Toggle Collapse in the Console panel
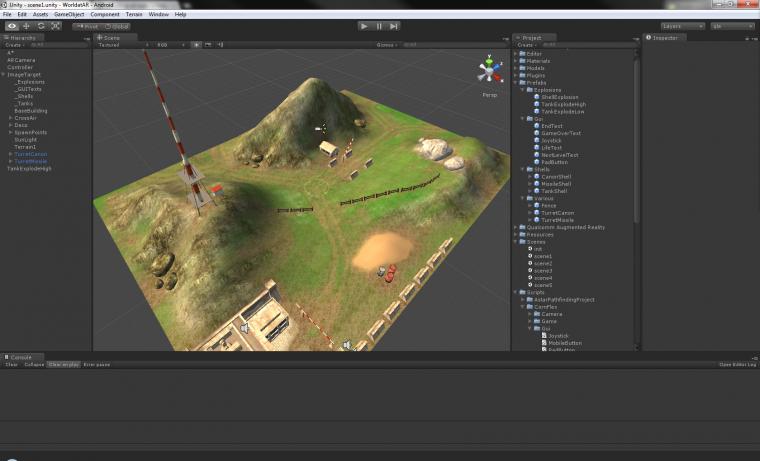Screen dimensions: 760x461 point(34,365)
